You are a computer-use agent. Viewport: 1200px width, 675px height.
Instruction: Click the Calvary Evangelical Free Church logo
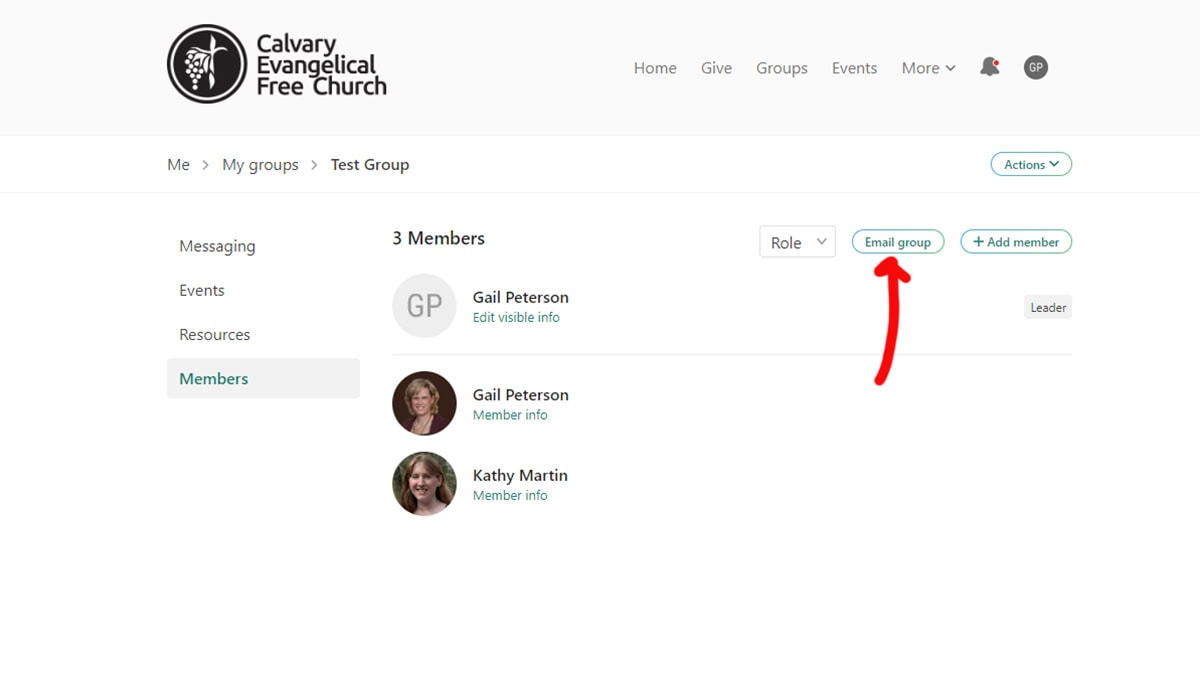276,65
